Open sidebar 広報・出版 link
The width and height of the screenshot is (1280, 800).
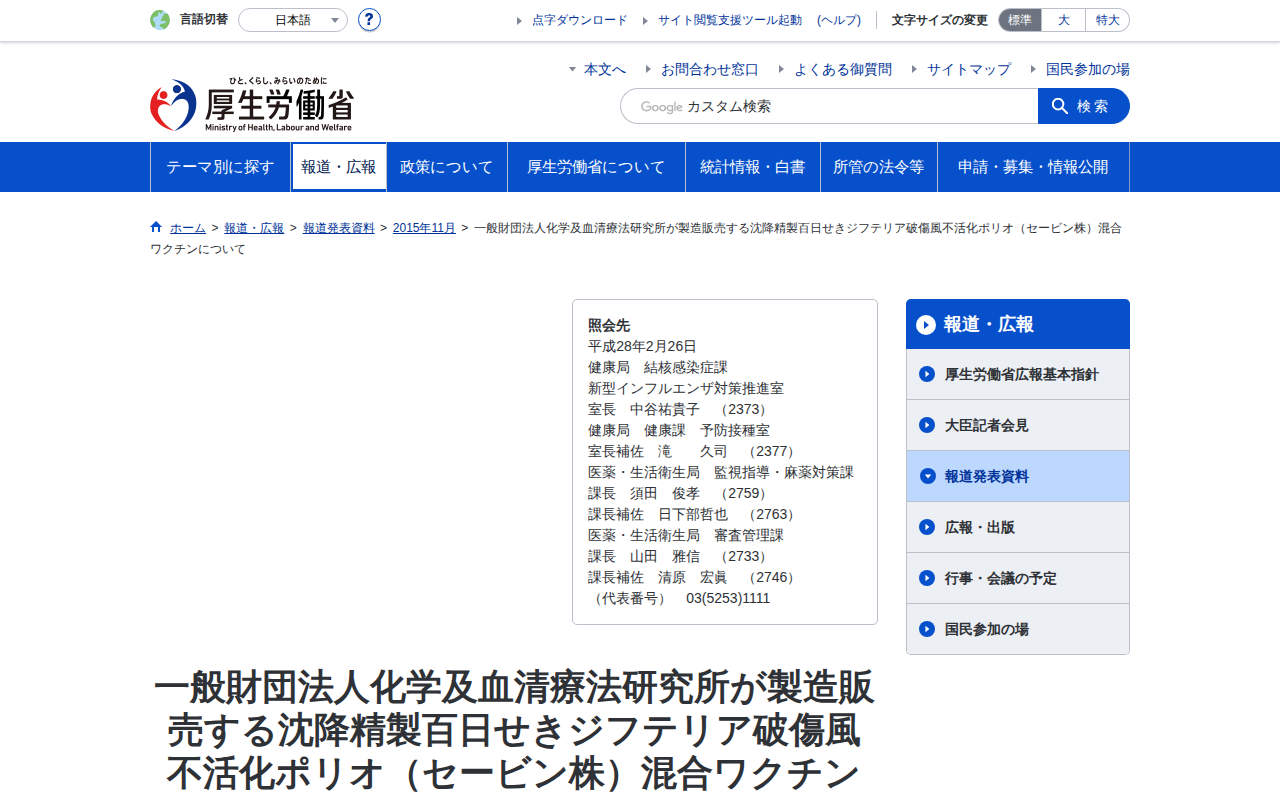[x=1018, y=527]
